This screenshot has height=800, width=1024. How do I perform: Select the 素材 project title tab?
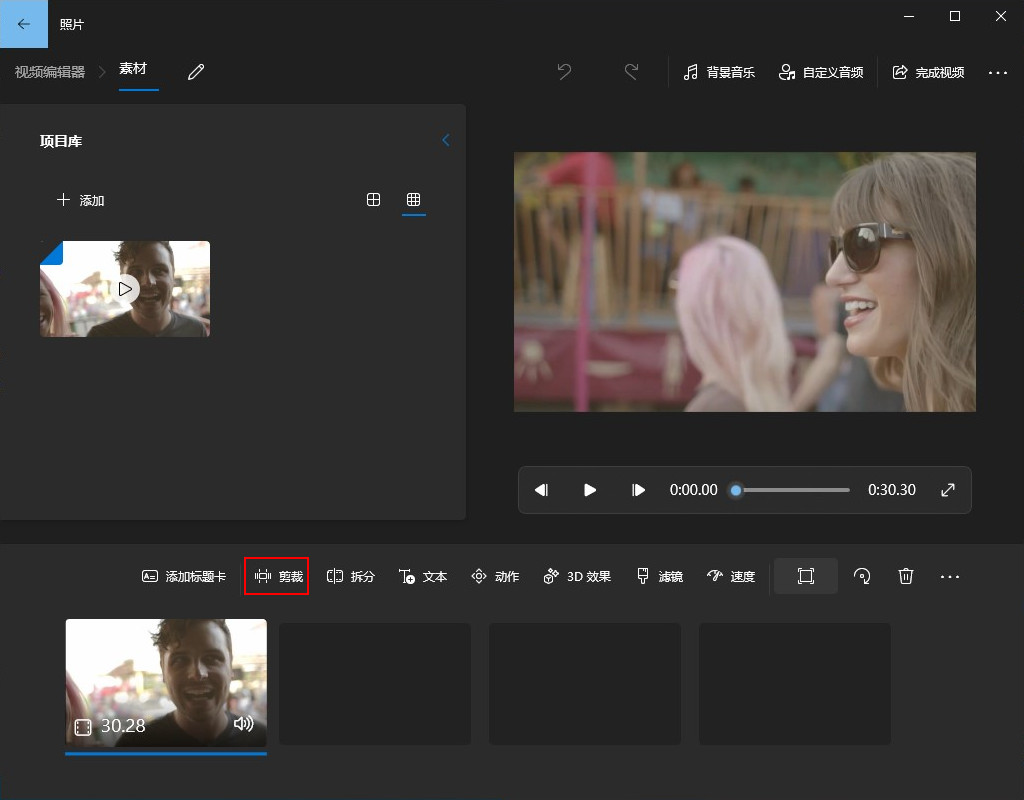click(x=133, y=69)
